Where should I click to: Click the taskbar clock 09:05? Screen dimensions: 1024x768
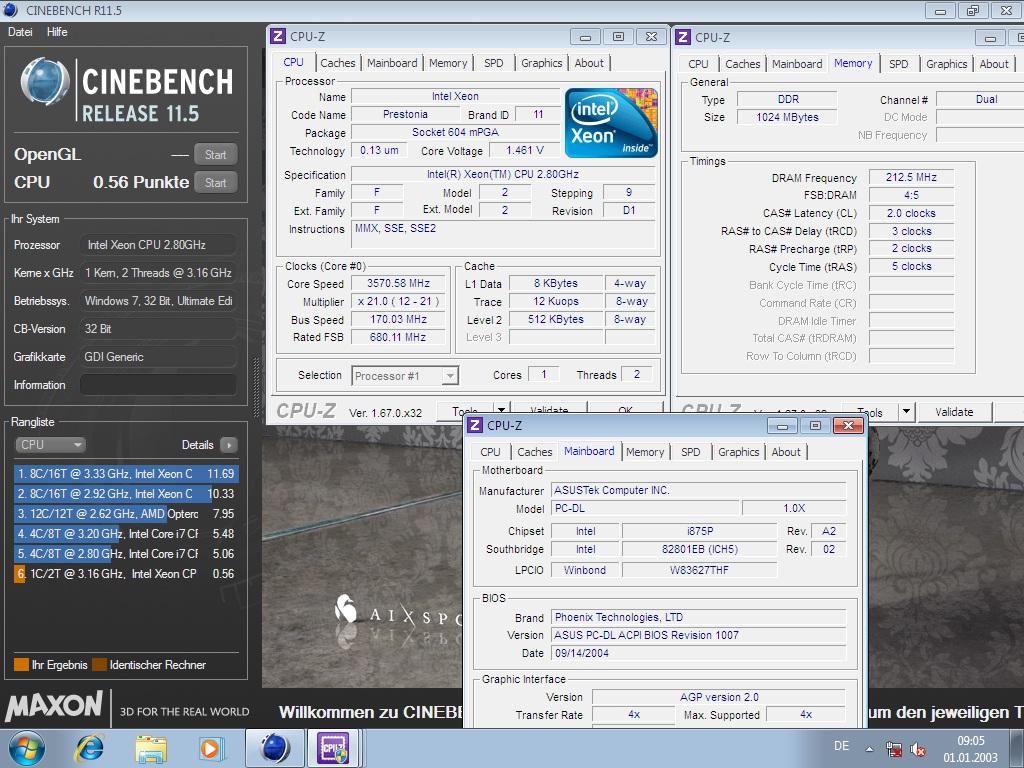pyautogui.click(x=970, y=741)
